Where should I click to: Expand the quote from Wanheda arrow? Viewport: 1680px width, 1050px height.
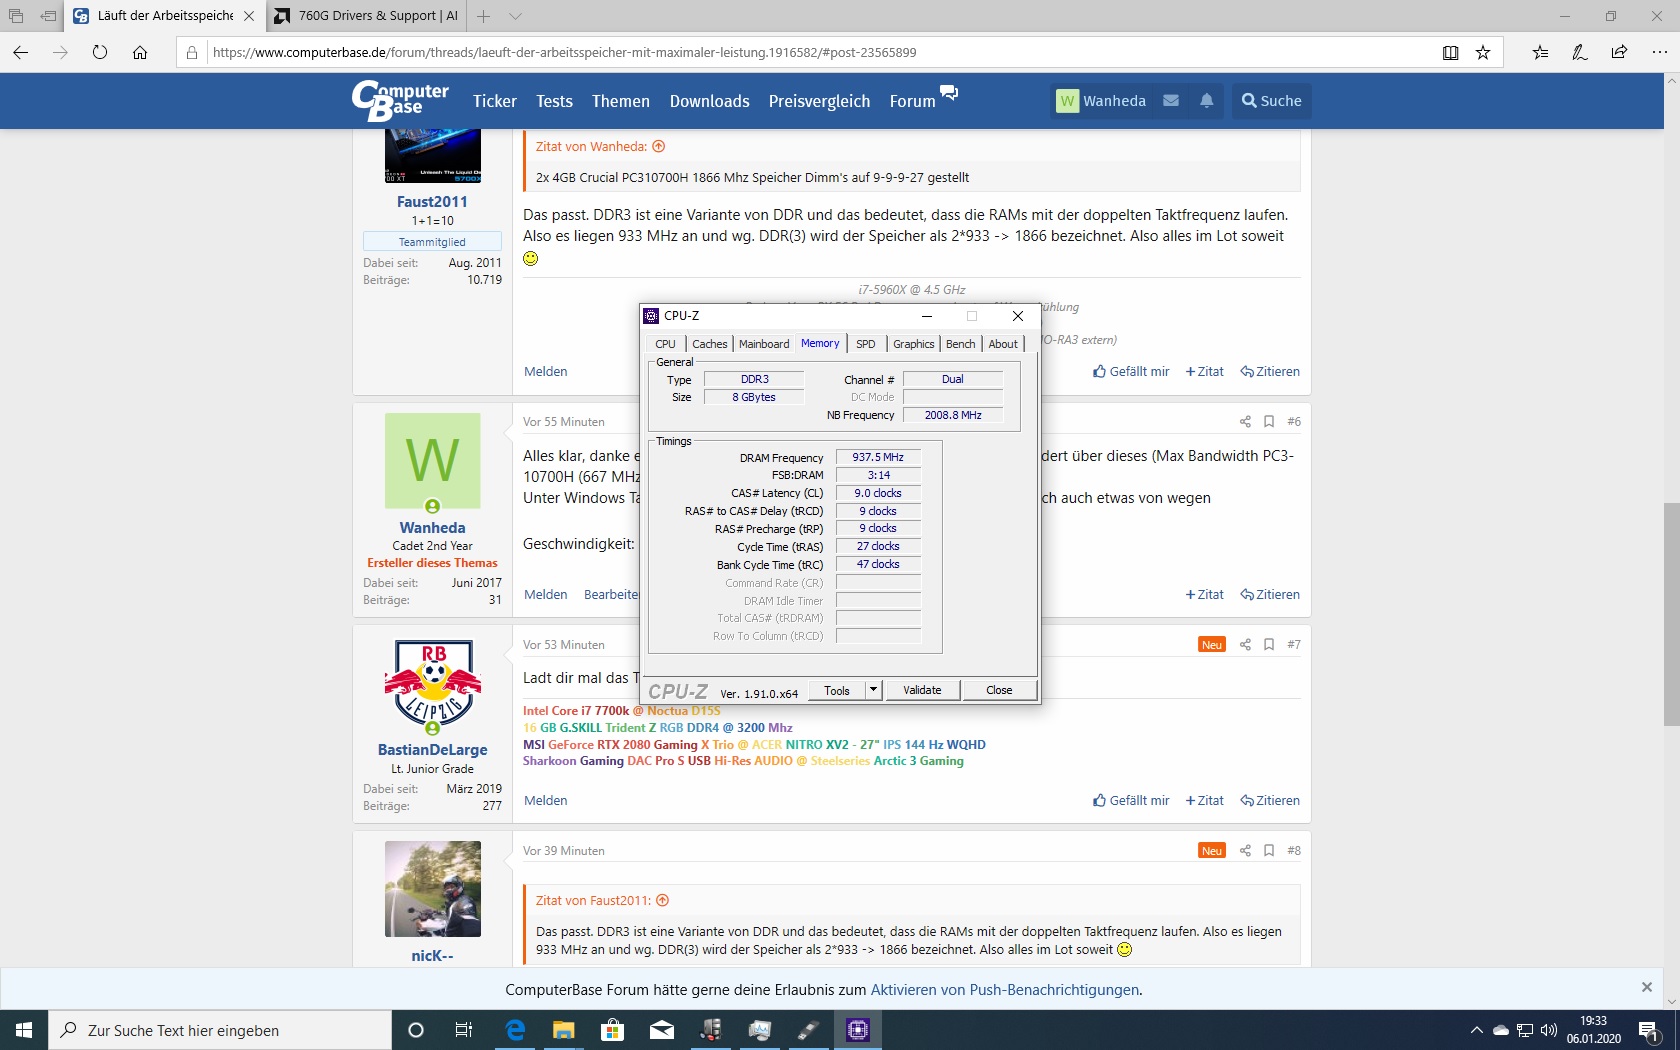(x=659, y=146)
